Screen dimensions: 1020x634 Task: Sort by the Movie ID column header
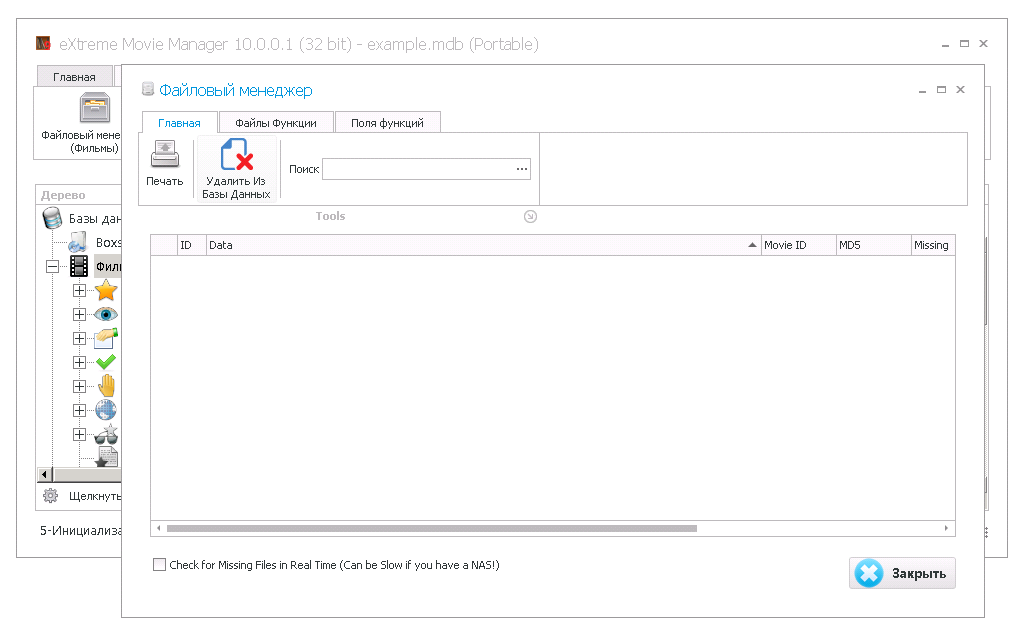tap(798, 245)
